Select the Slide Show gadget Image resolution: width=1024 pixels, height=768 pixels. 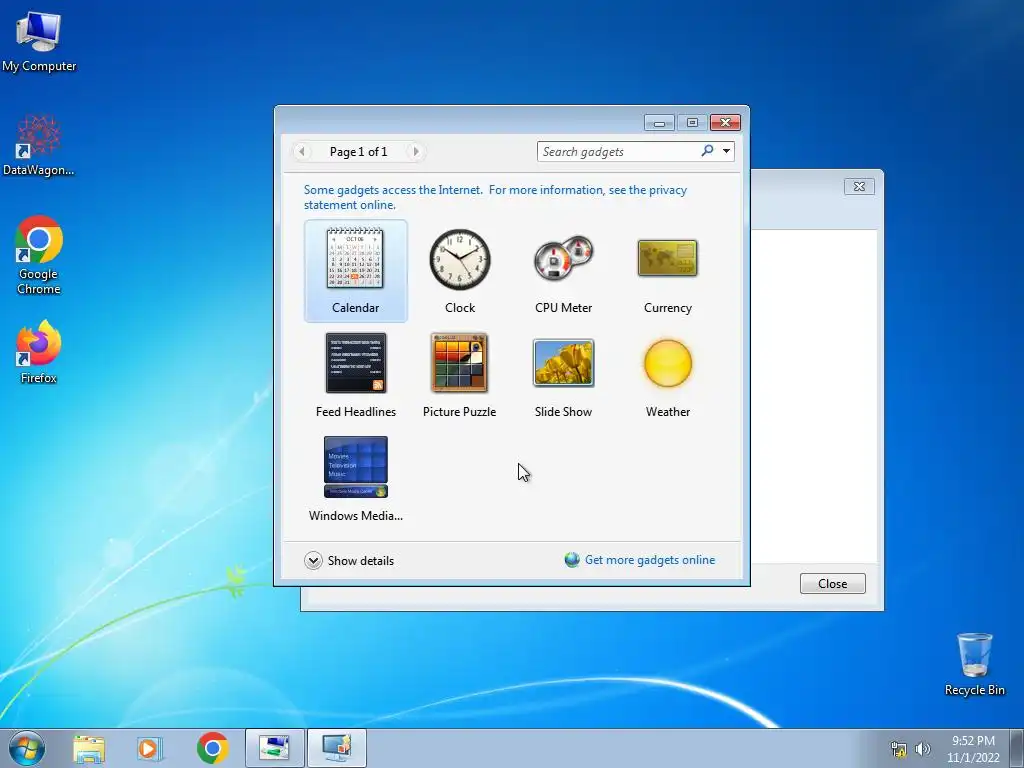click(x=564, y=375)
